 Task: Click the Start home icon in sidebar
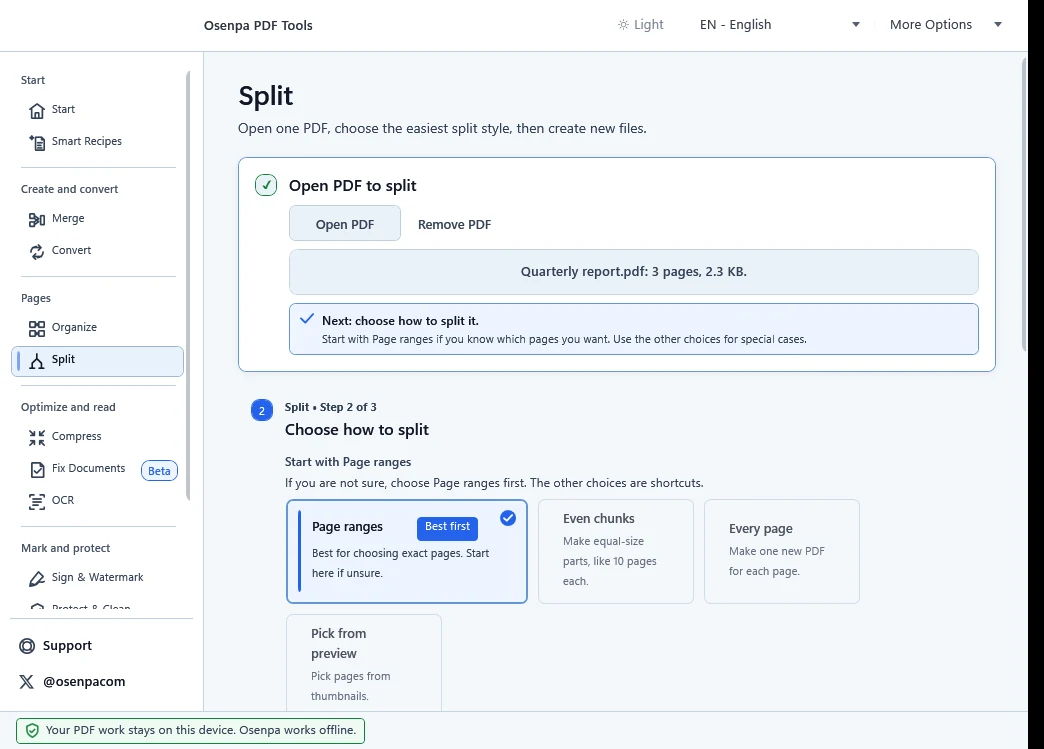[37, 110]
